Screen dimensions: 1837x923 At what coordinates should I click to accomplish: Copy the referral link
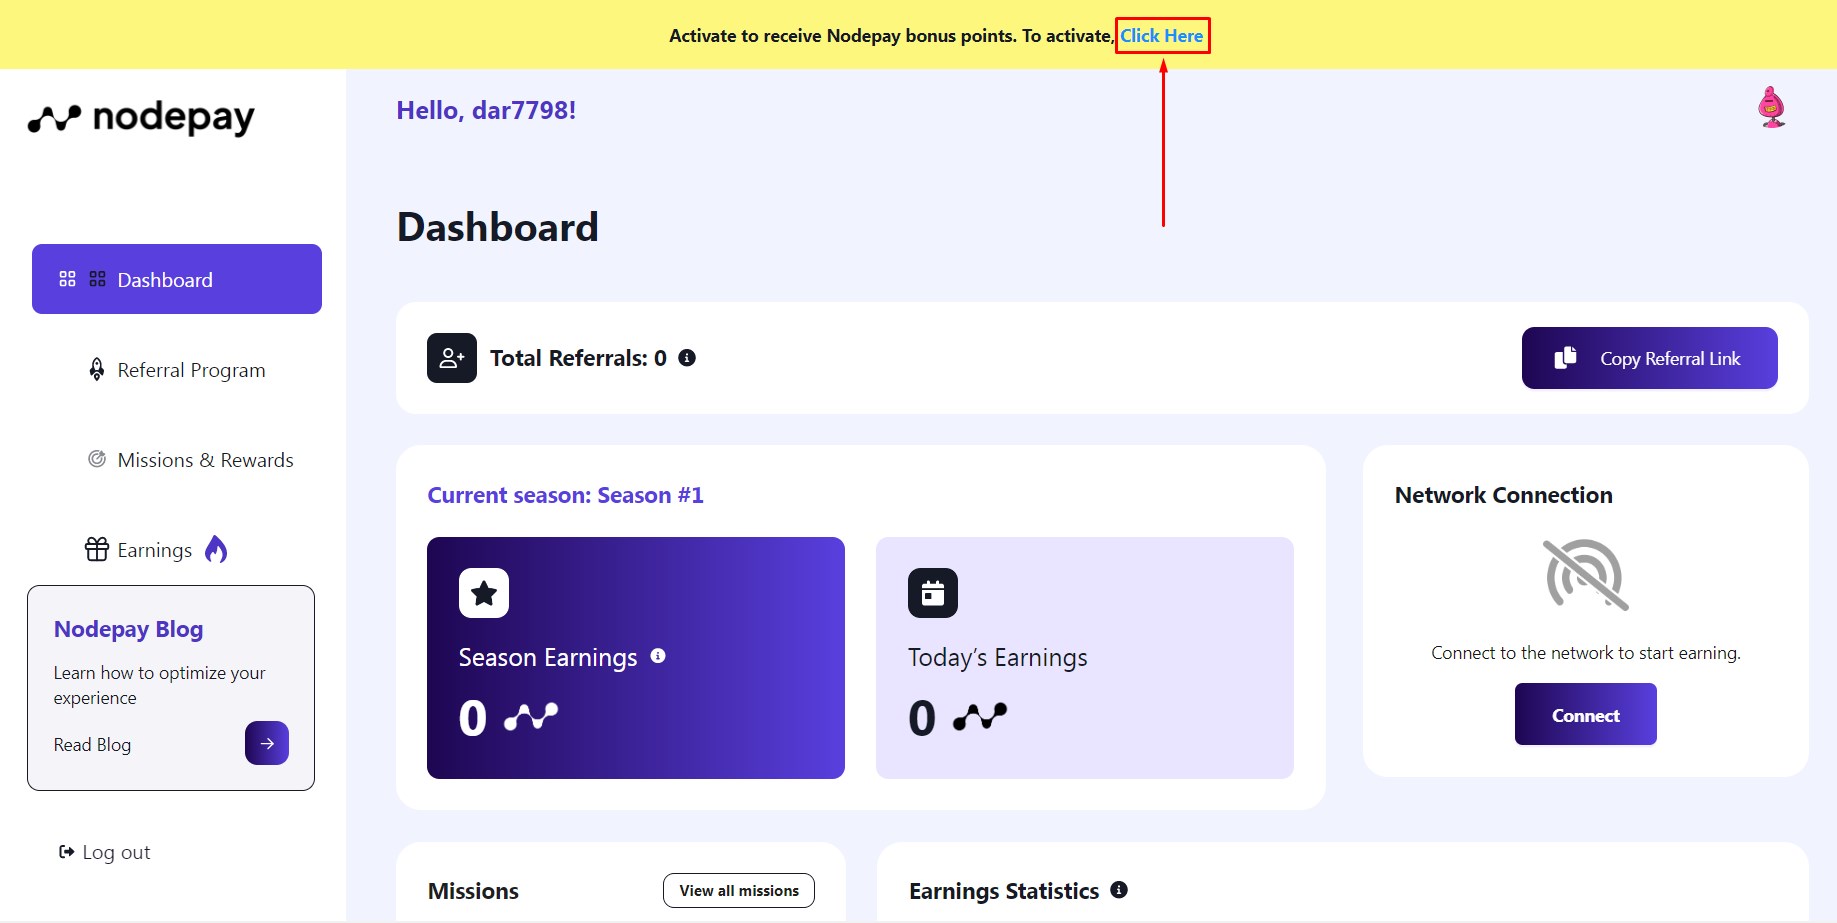click(x=1650, y=358)
